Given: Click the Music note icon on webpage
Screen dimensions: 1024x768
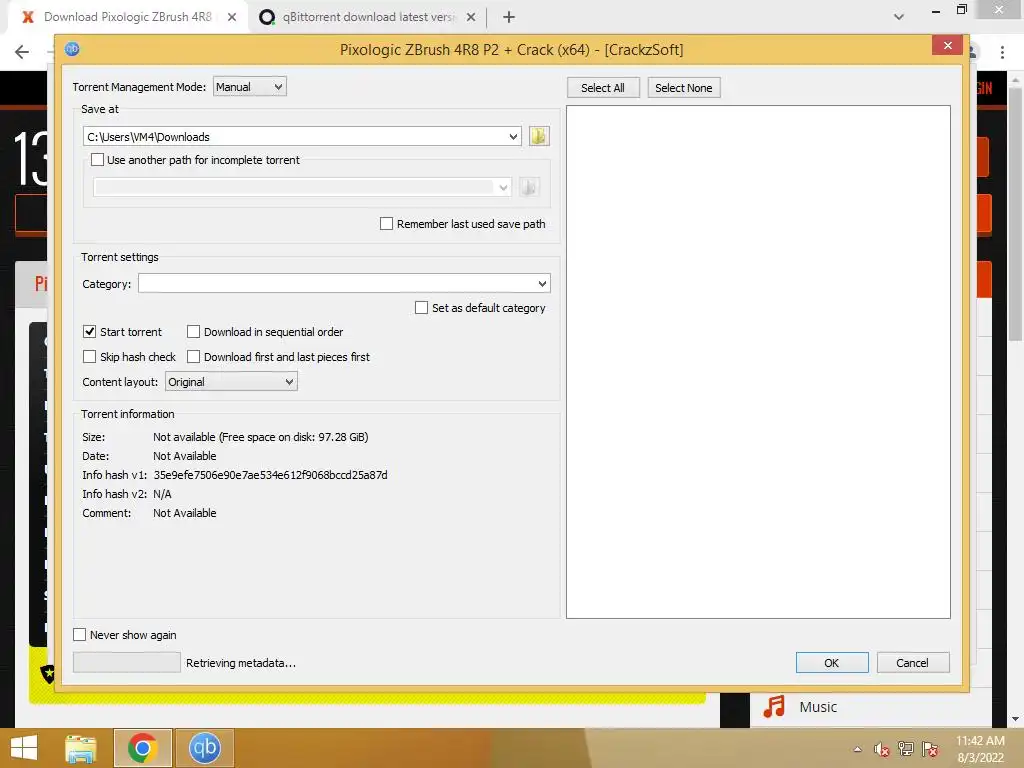Looking at the screenshot, I should [774, 707].
